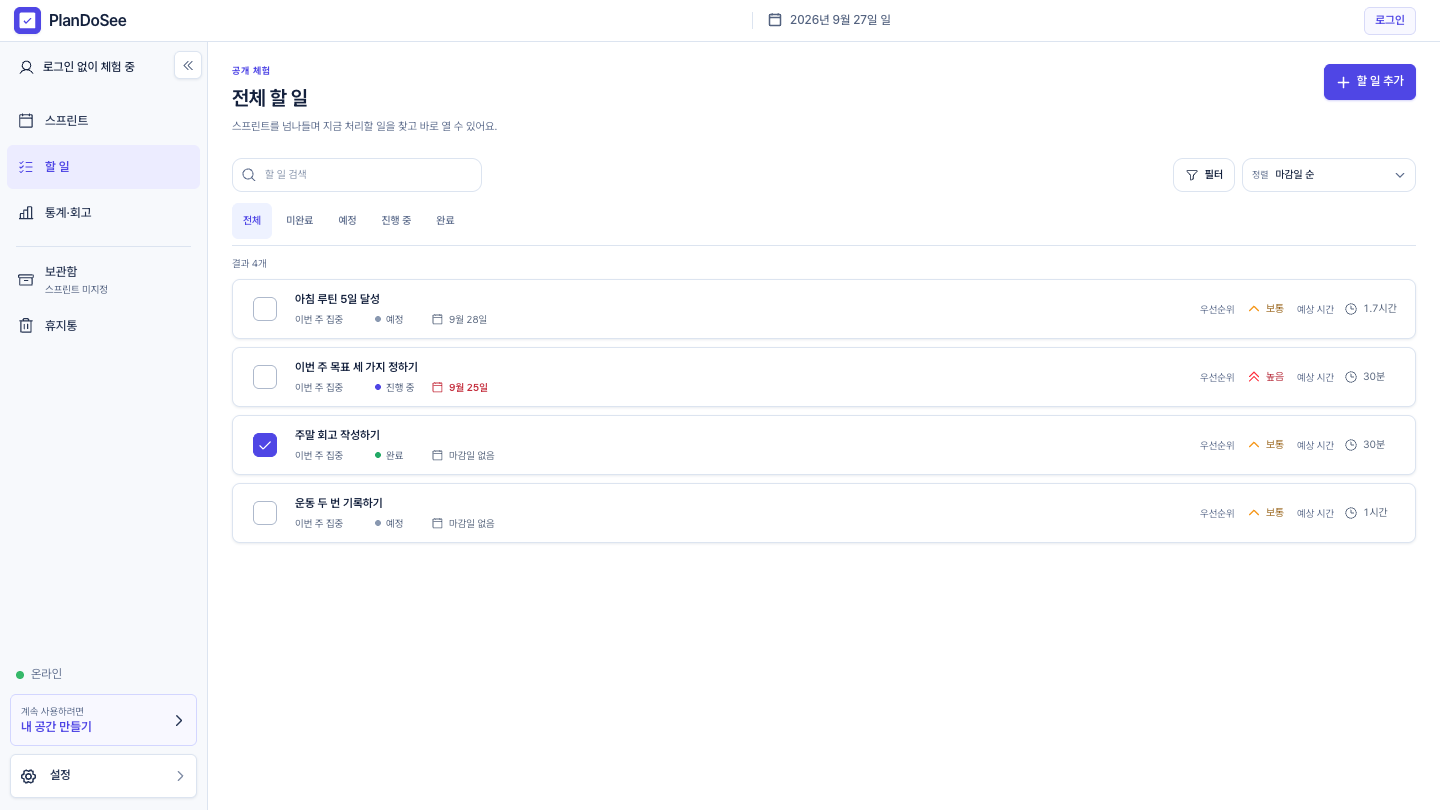Screen dimensions: 1440x810
Task: Click the title 운동 두 번 기록하기
Action: (339, 503)
